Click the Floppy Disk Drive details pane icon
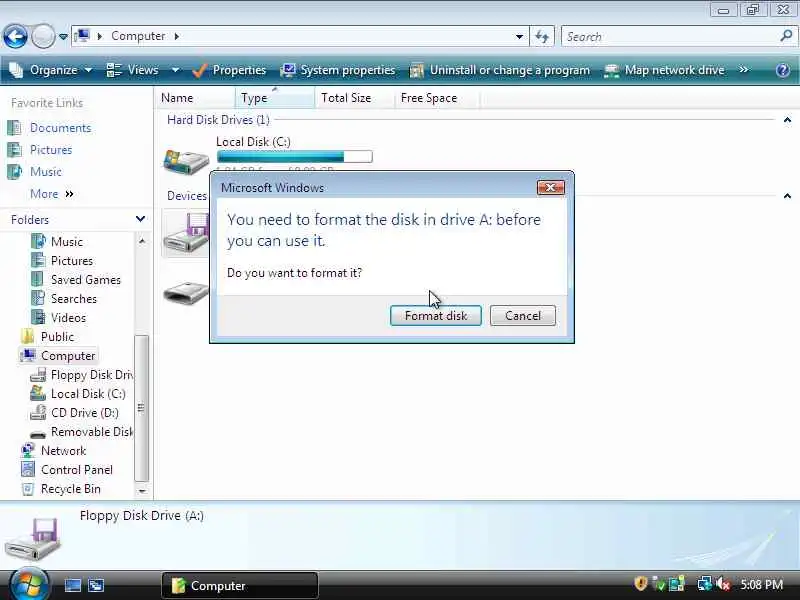Viewport: 800px width, 600px height. [33, 539]
